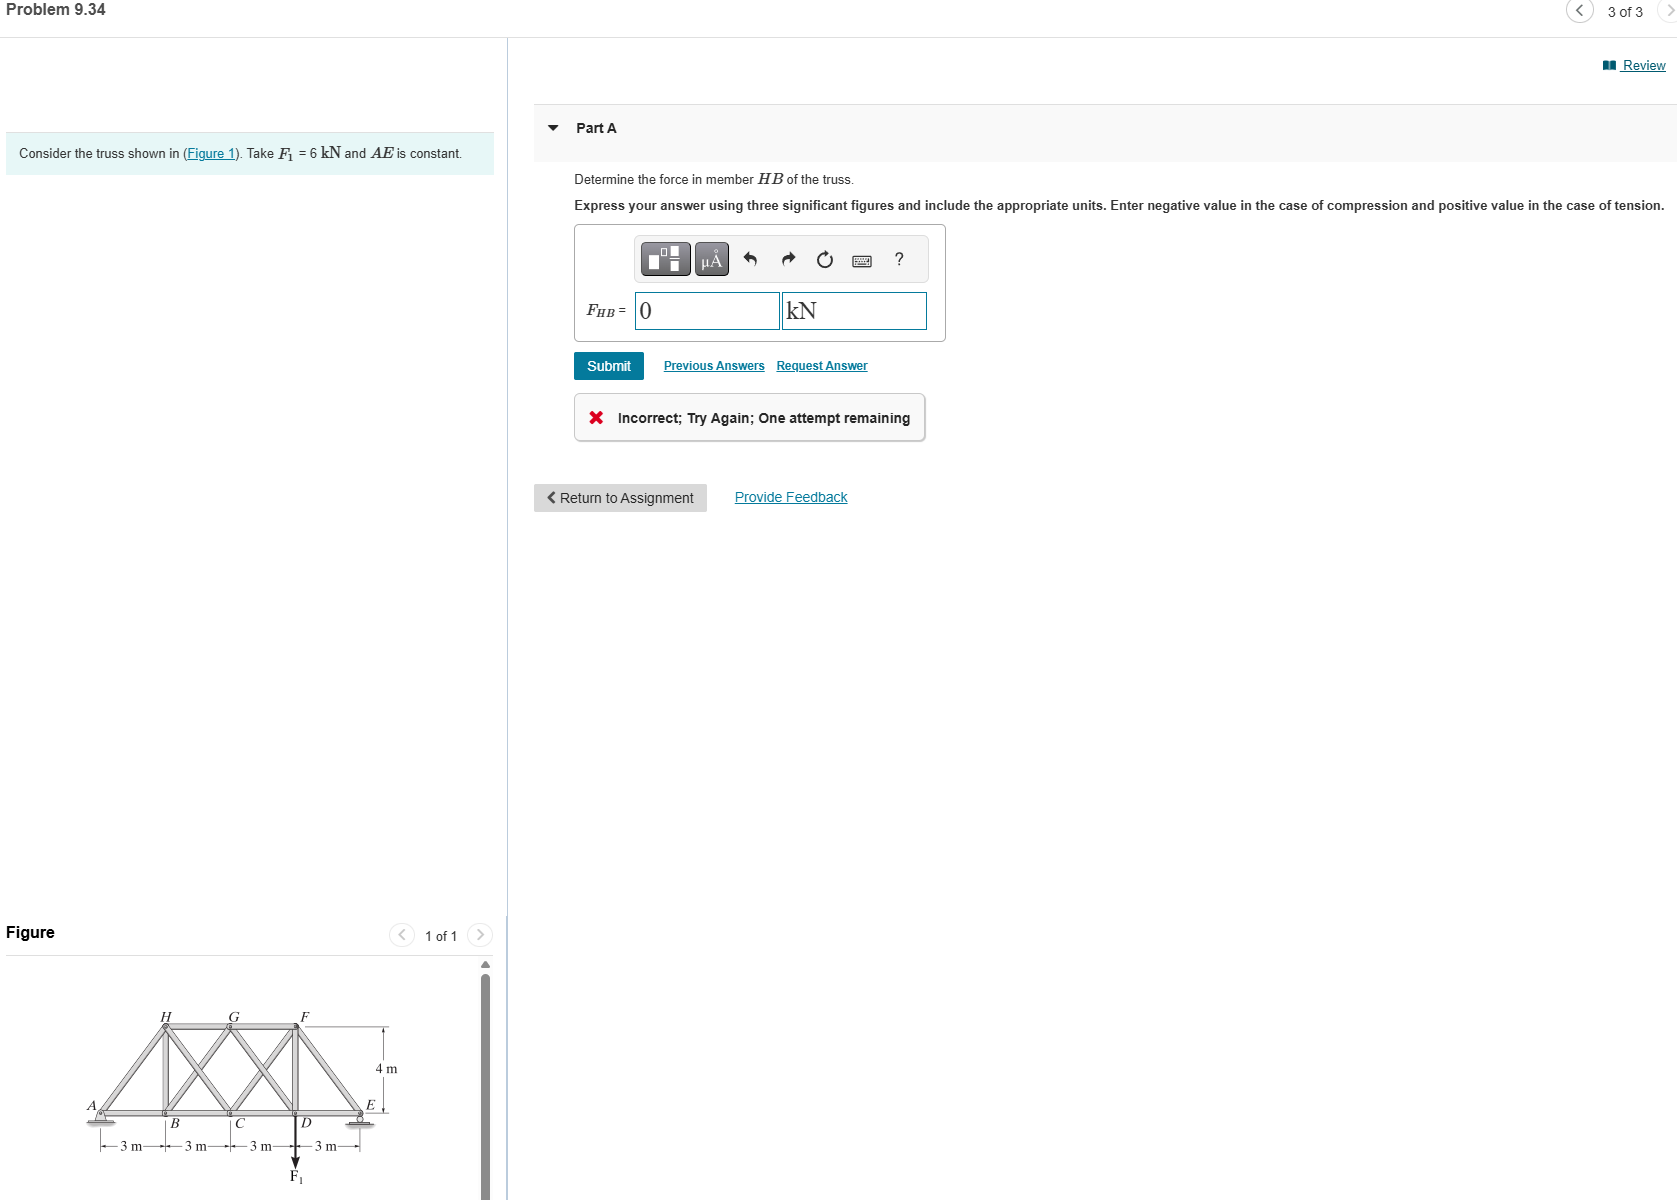Click the 'Figure' panel heading
The image size is (1677, 1200).
click(x=30, y=932)
